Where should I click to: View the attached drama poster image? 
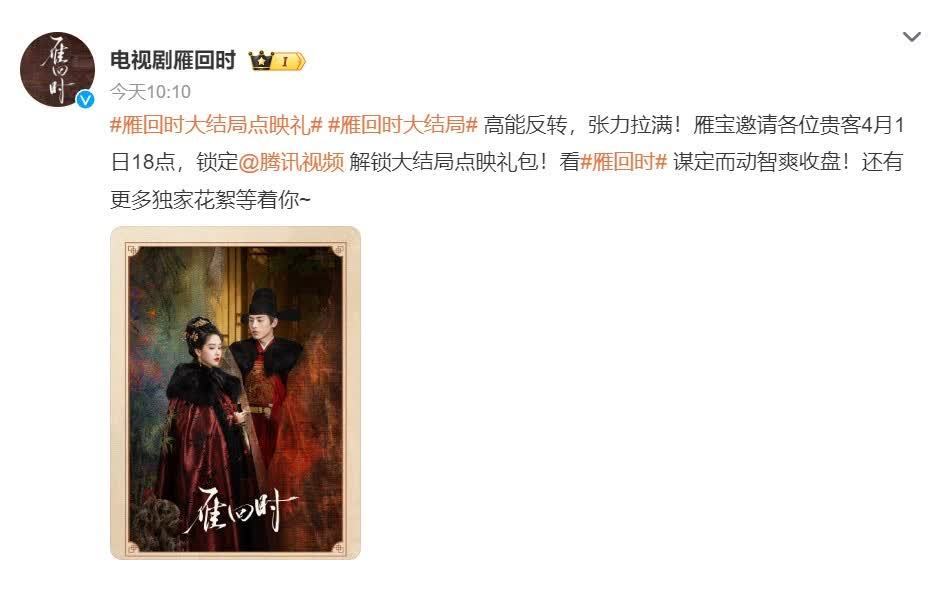click(235, 392)
